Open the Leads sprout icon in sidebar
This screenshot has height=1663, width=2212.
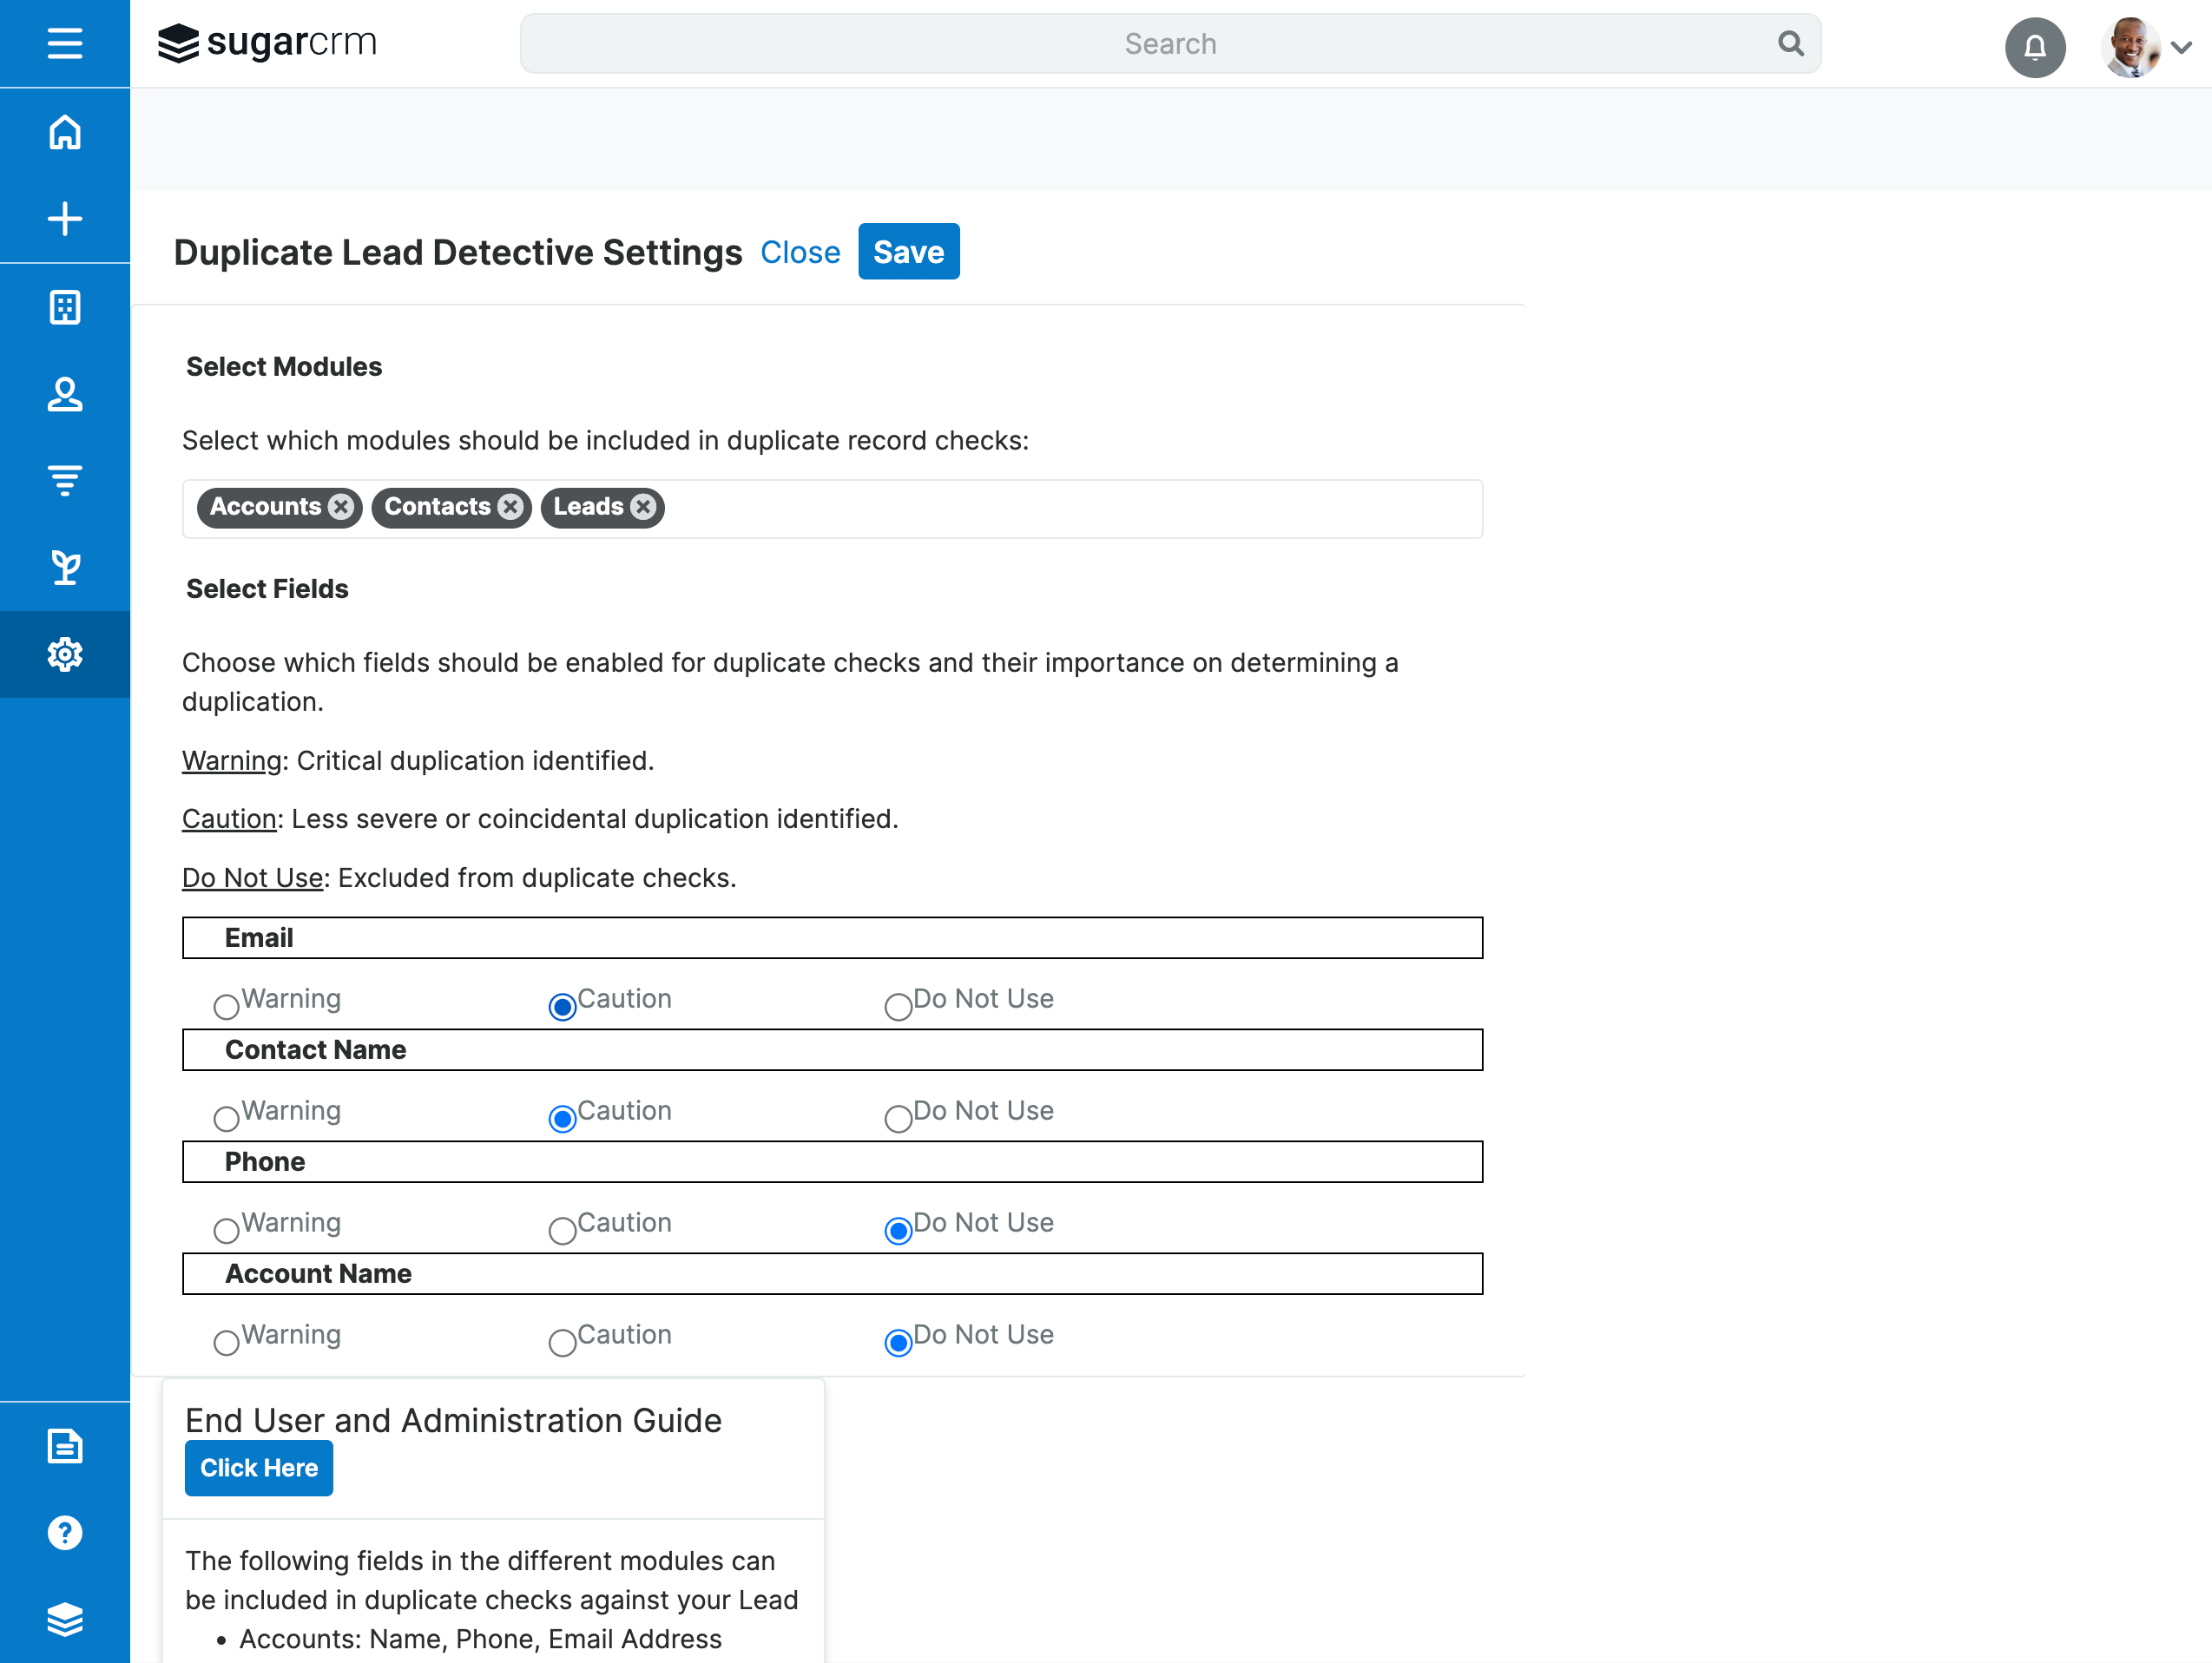coord(65,568)
